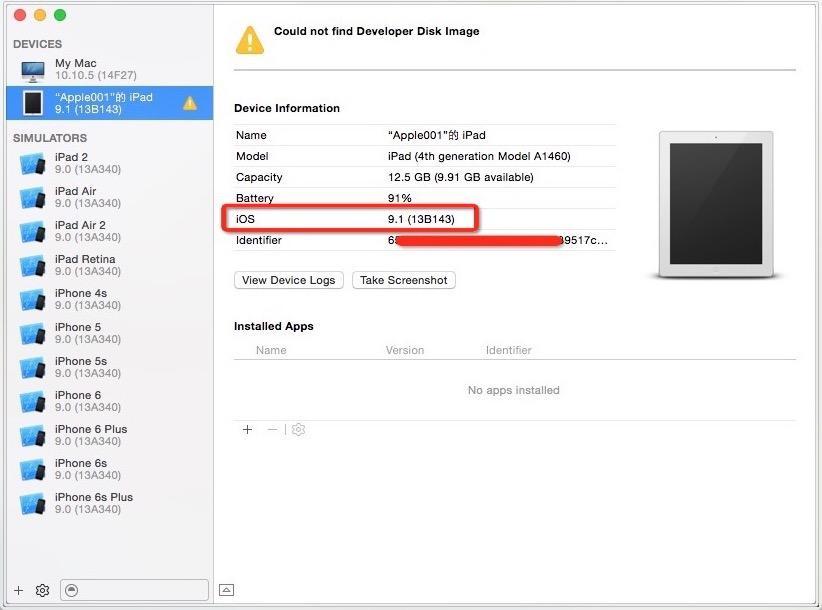Minimize window using the yellow button
The height and width of the screenshot is (610, 822).
point(40,15)
